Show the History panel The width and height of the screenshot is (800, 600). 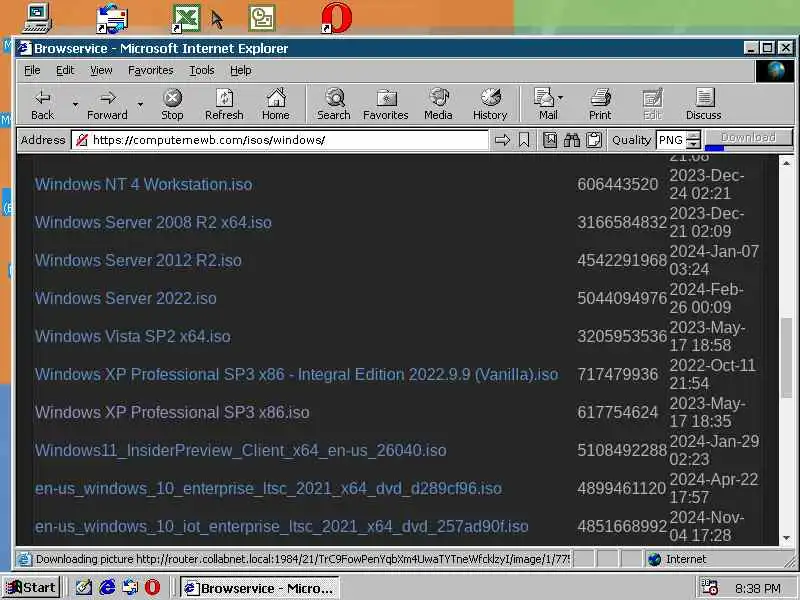(x=490, y=105)
